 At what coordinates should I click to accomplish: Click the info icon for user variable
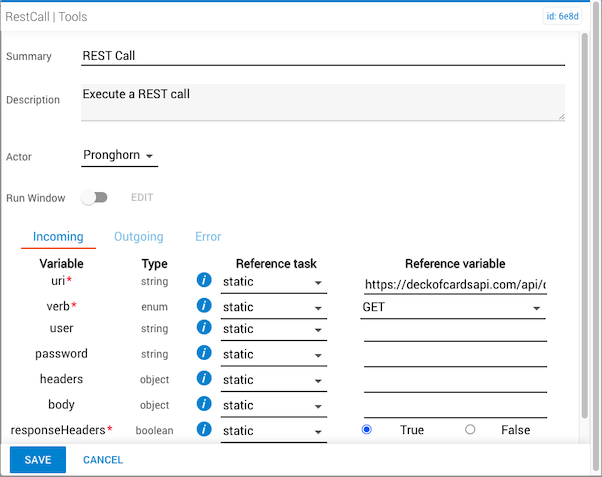point(204,329)
